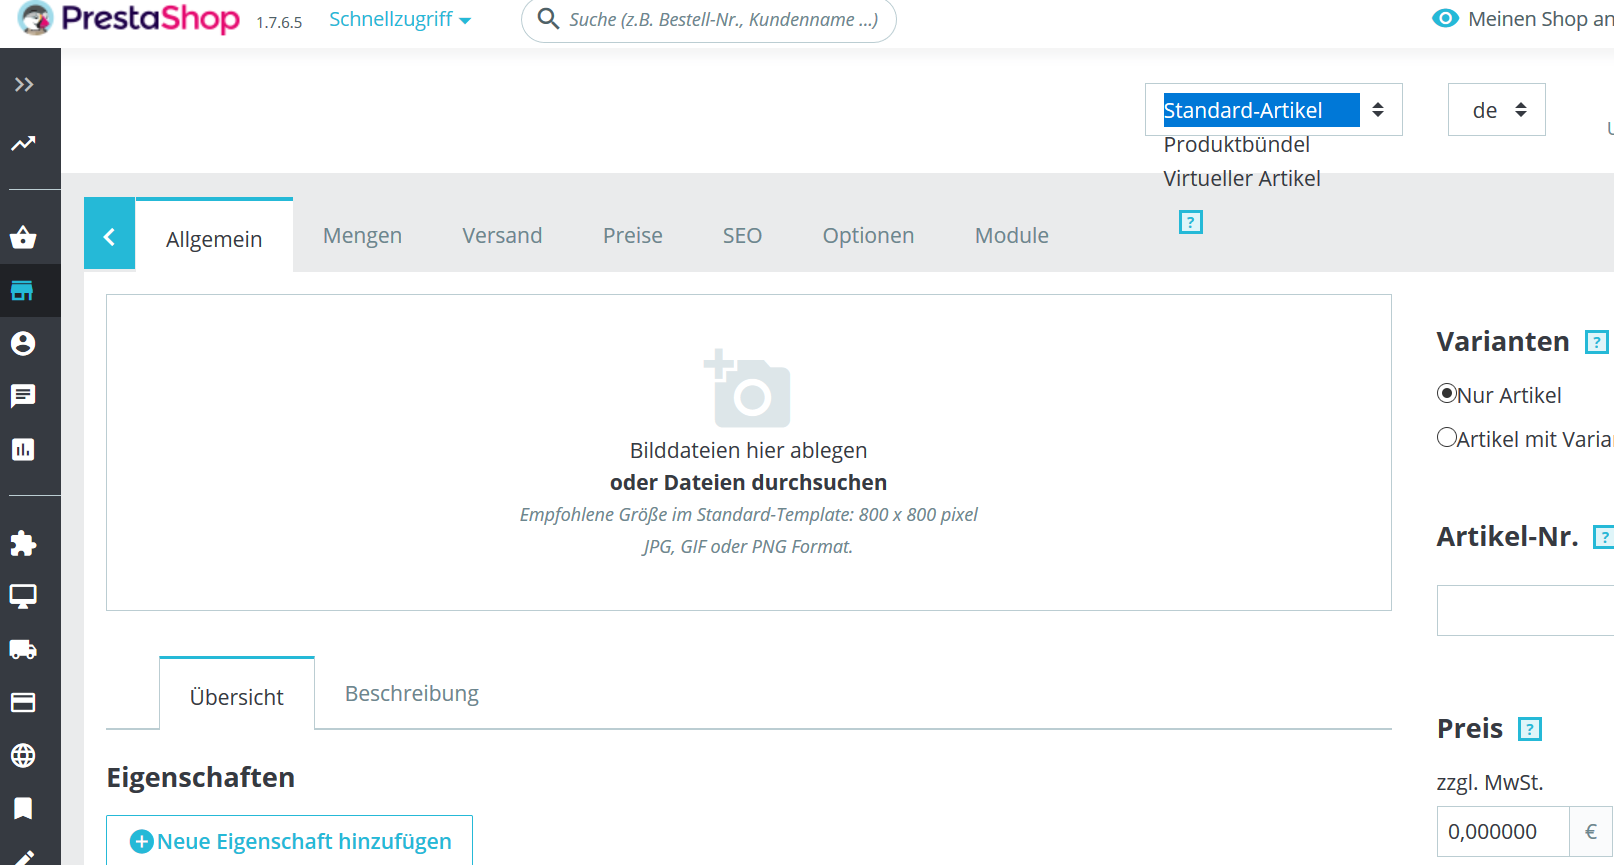
Task: Select the Nur Artikel radio button
Action: tap(1446, 393)
